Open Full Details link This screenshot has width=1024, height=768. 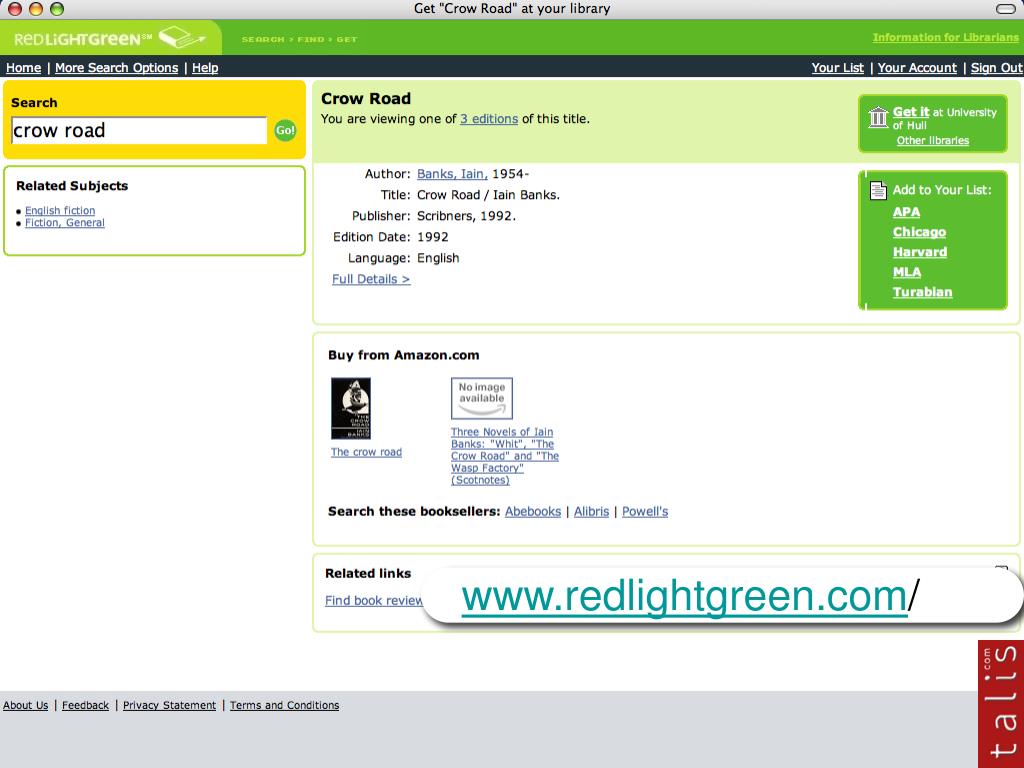click(371, 279)
